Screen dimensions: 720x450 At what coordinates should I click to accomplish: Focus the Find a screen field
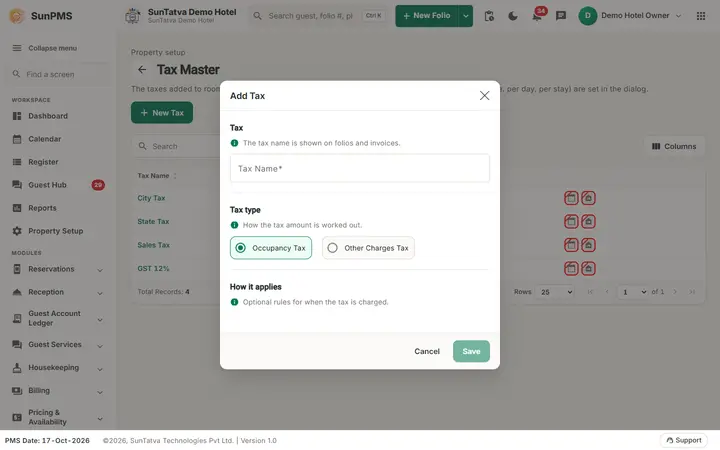57,74
